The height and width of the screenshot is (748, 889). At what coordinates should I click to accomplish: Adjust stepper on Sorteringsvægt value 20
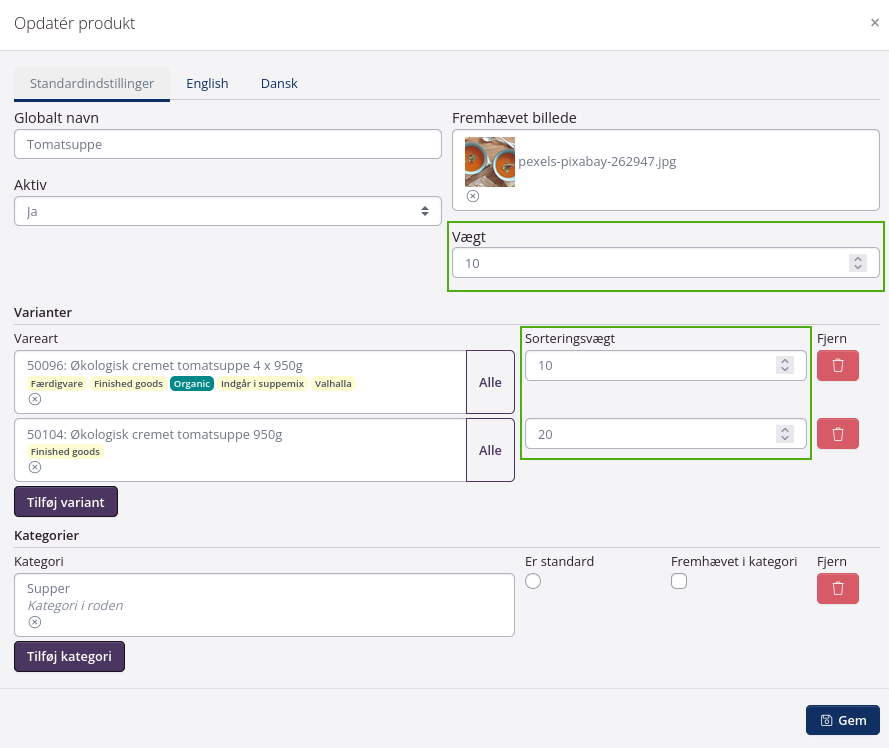(785, 434)
